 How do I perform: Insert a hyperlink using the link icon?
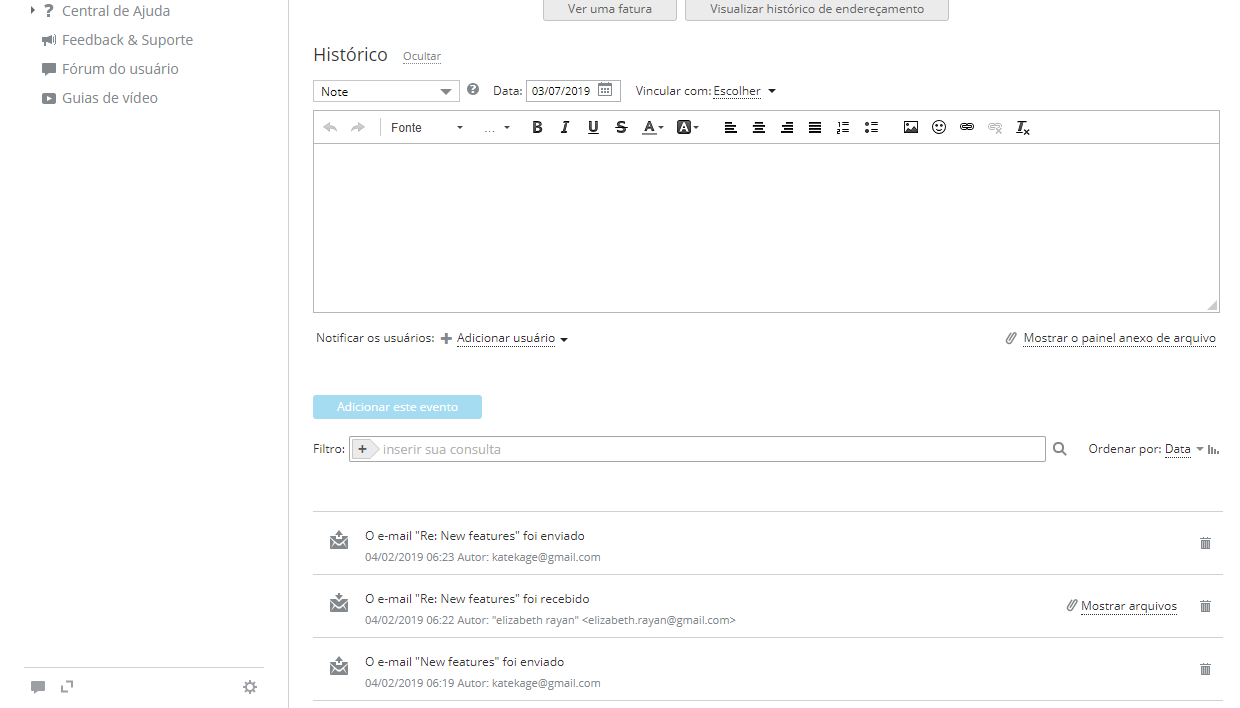tap(966, 128)
